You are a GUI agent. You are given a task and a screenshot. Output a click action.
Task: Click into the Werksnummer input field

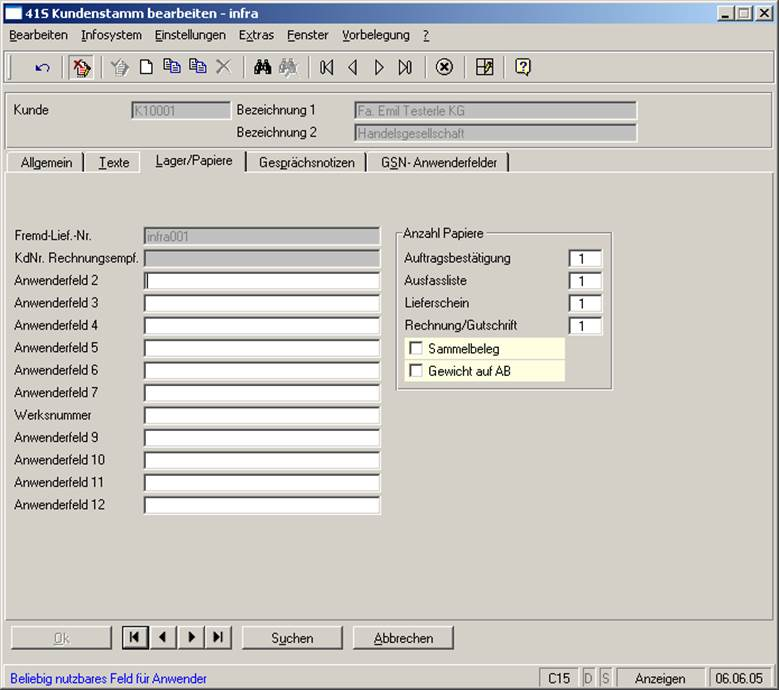pyautogui.click(x=262, y=415)
